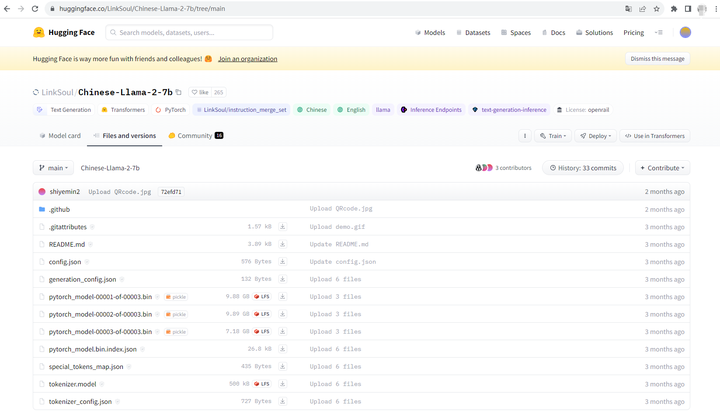Download tokenizer_config.json file
The height and width of the screenshot is (417, 720).
[x=282, y=401]
